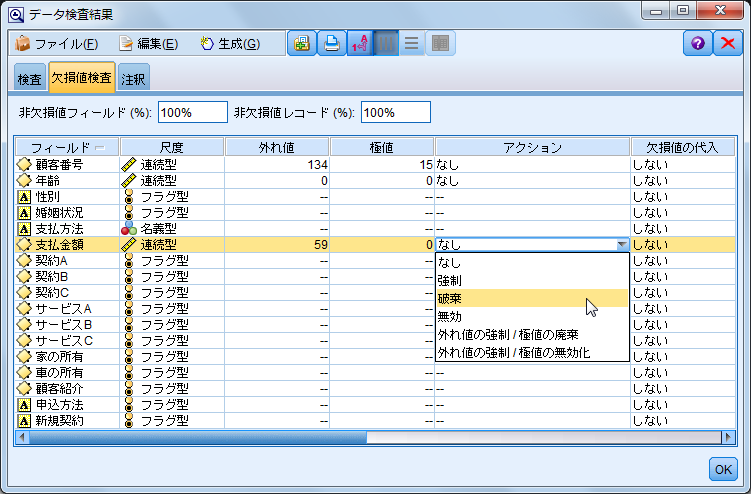Viewport: 751px width, 494px height.
Task: Click the diamond icon beside 契約A
Action: tap(24, 261)
